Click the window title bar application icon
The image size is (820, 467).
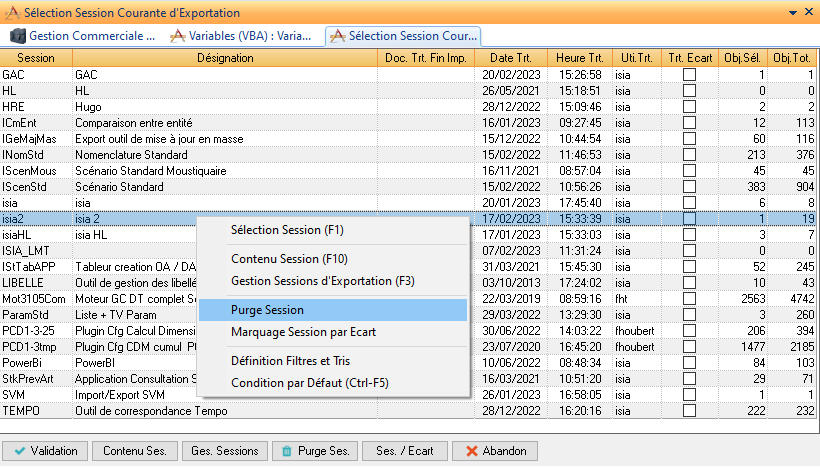coord(11,12)
